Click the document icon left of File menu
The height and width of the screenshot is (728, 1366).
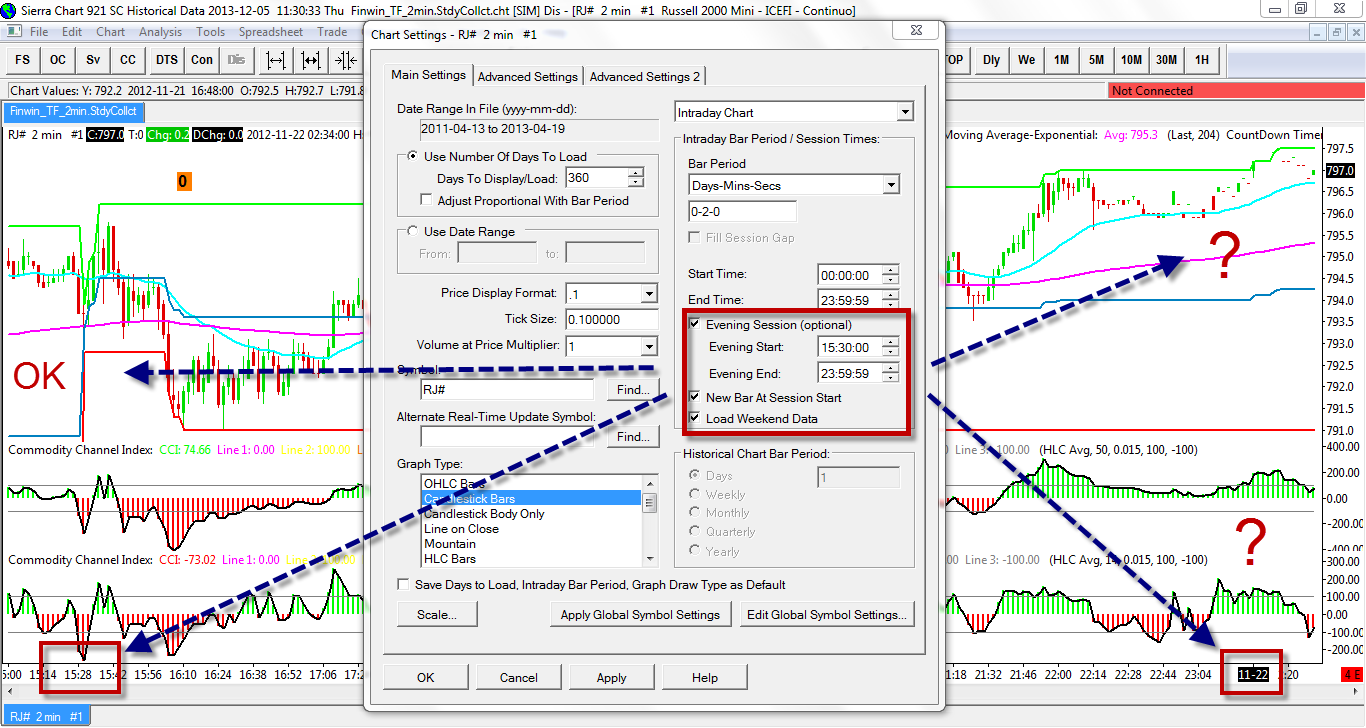click(14, 32)
